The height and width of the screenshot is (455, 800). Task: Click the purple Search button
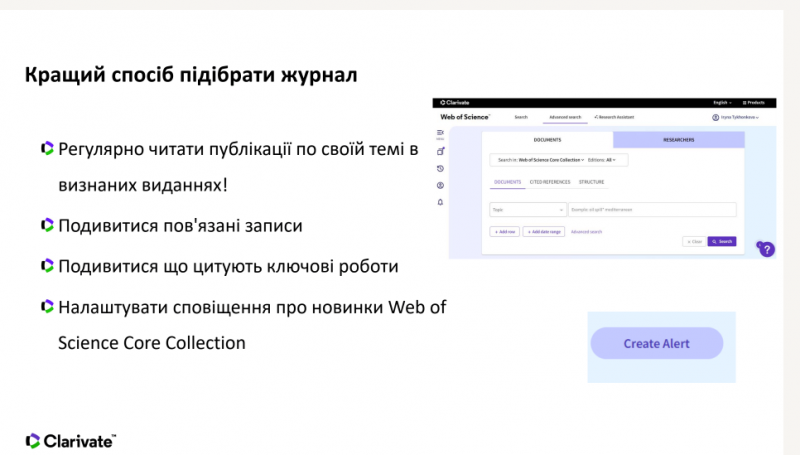[x=722, y=241]
